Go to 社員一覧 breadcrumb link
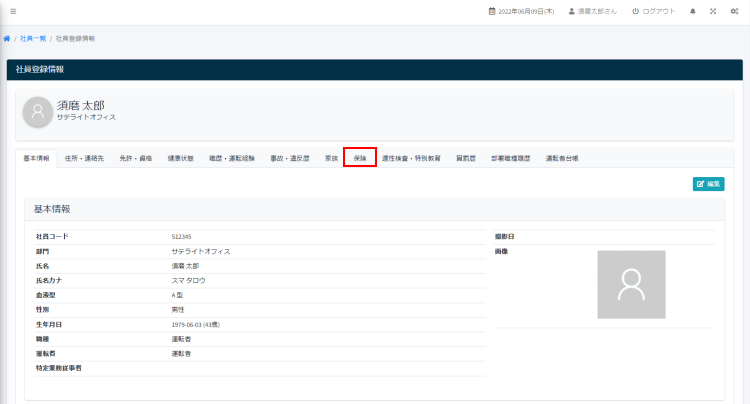This screenshot has height=404, width=750. (32, 38)
